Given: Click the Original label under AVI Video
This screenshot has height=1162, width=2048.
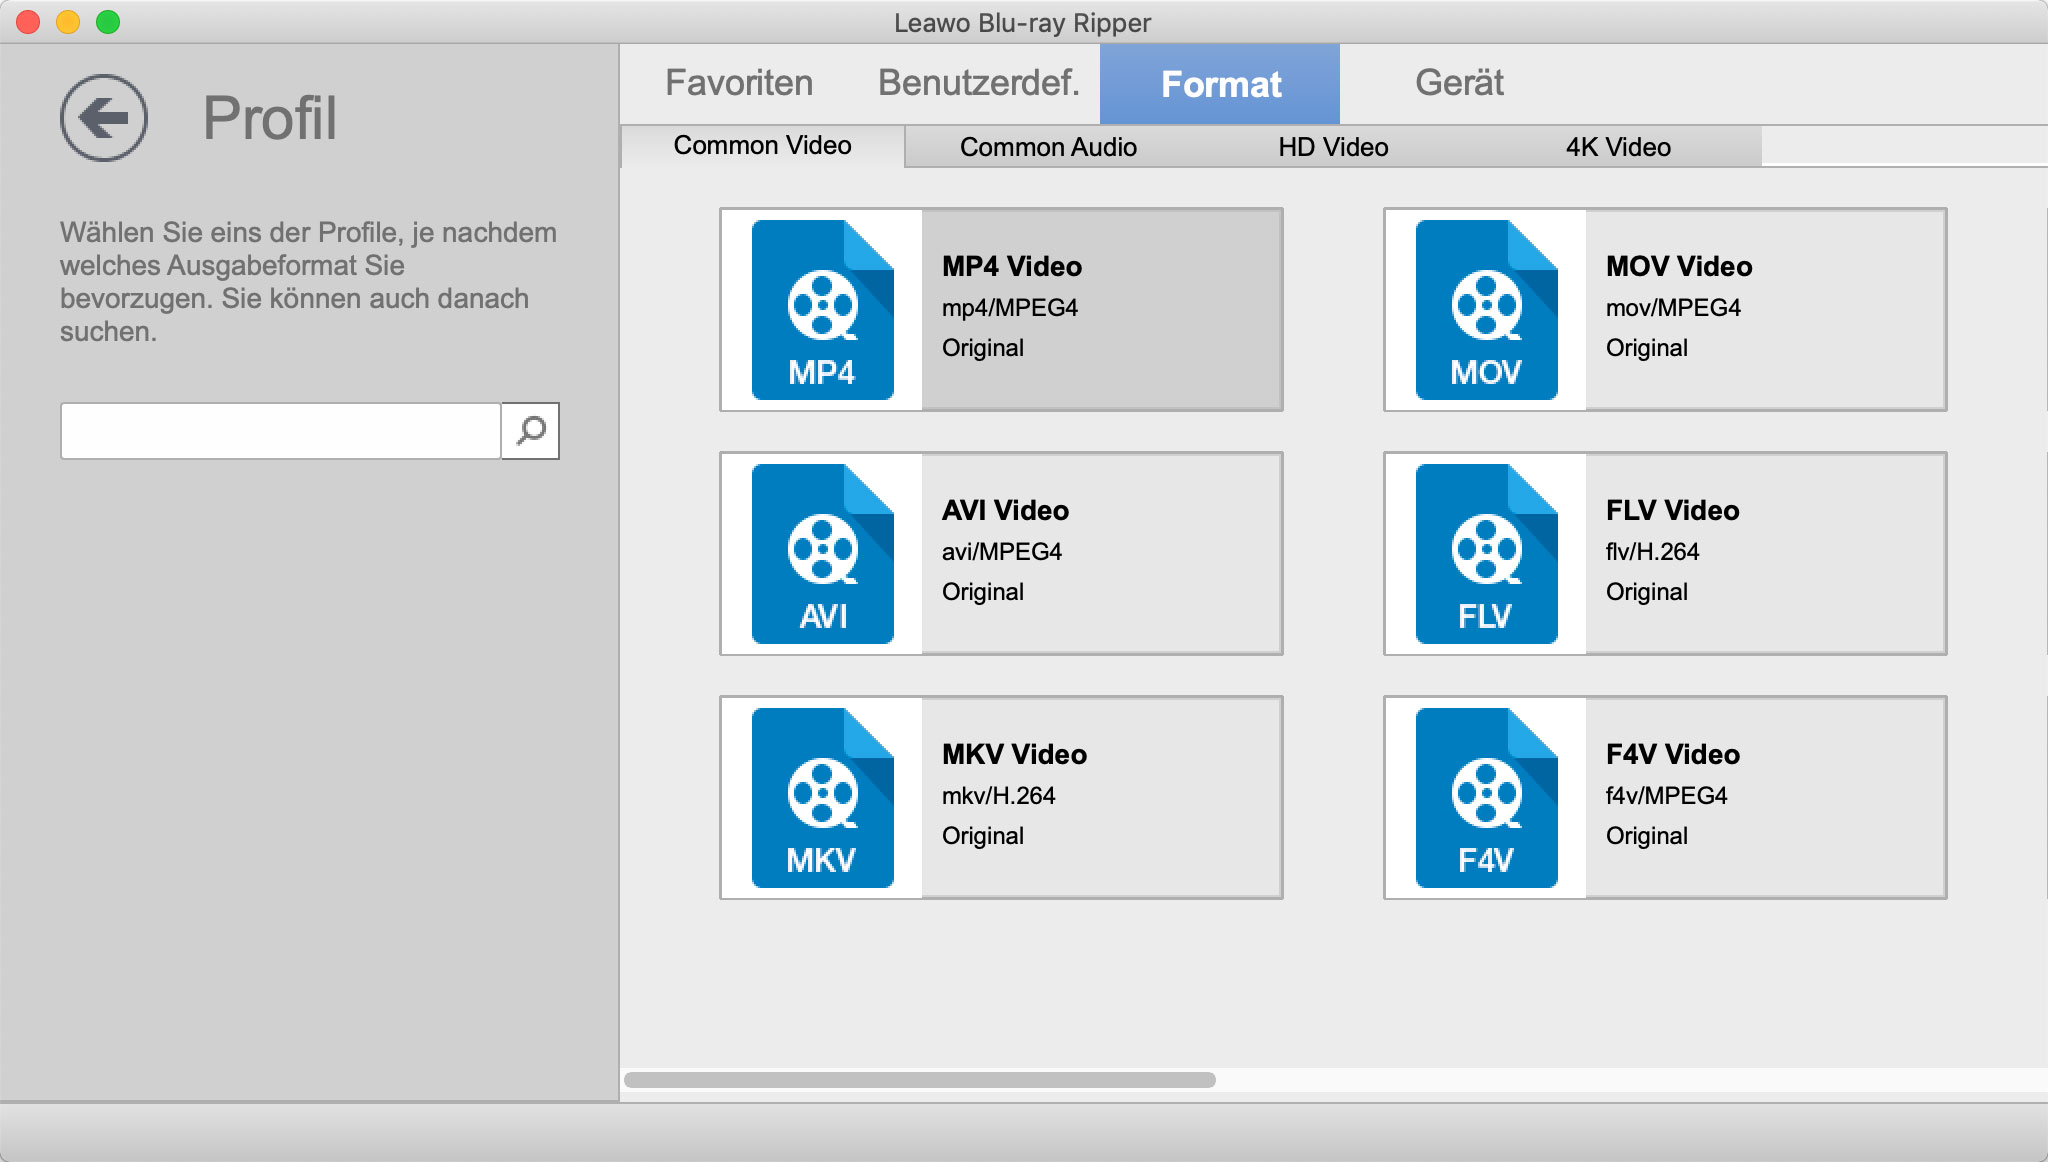Looking at the screenshot, I should pyautogui.click(x=983, y=592).
